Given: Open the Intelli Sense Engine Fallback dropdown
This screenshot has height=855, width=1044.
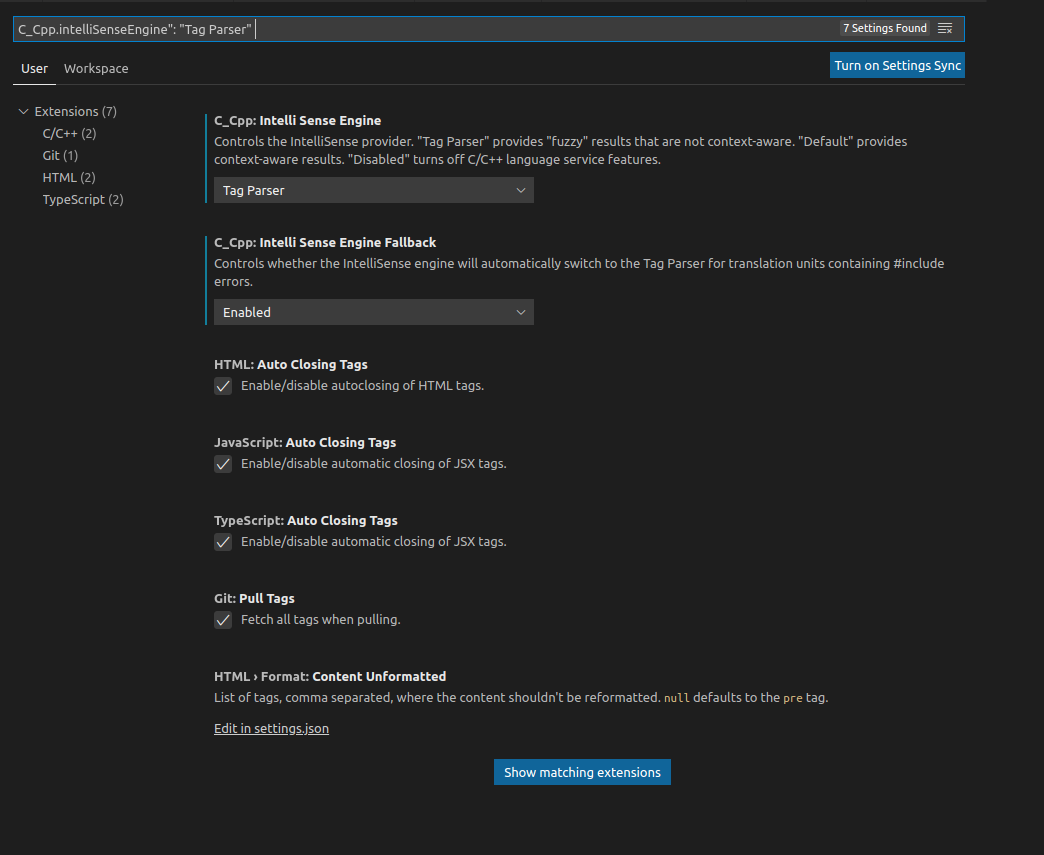Looking at the screenshot, I should (374, 312).
